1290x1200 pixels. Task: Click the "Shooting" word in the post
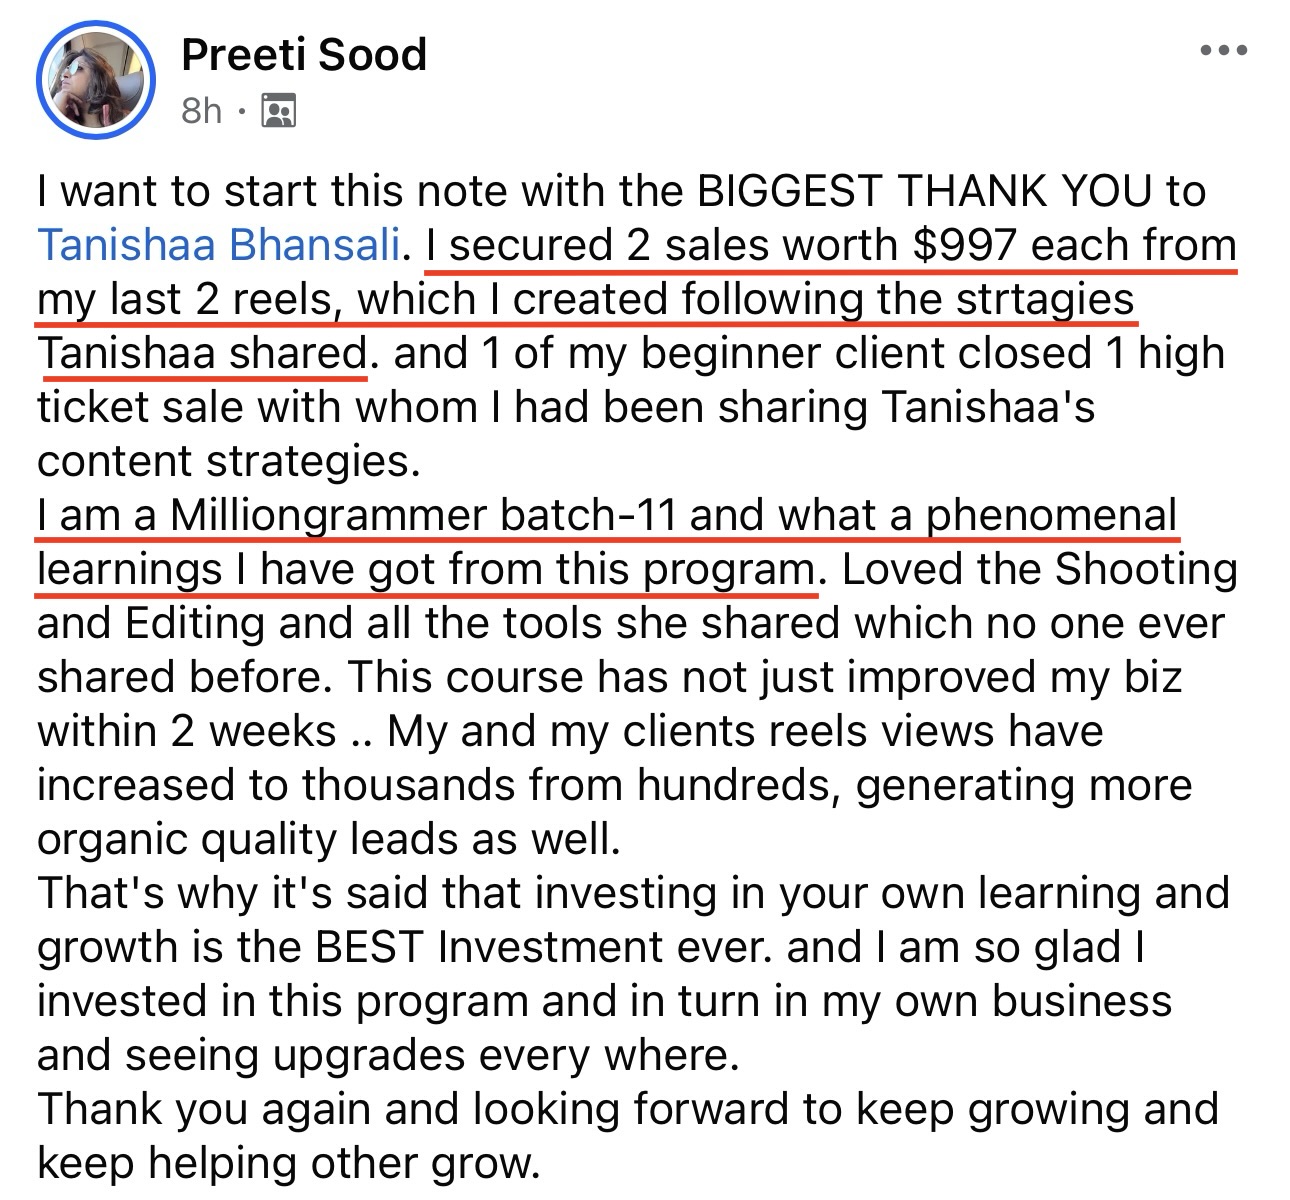(x=1146, y=569)
